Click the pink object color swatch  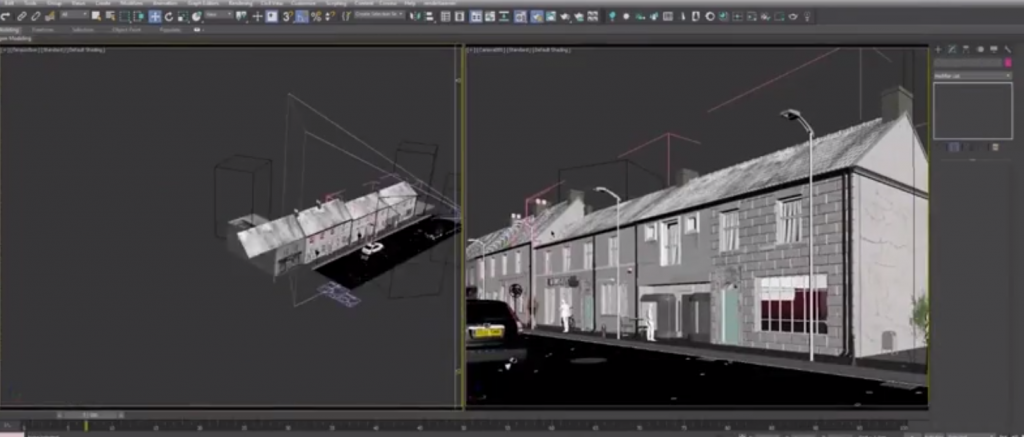point(1007,62)
